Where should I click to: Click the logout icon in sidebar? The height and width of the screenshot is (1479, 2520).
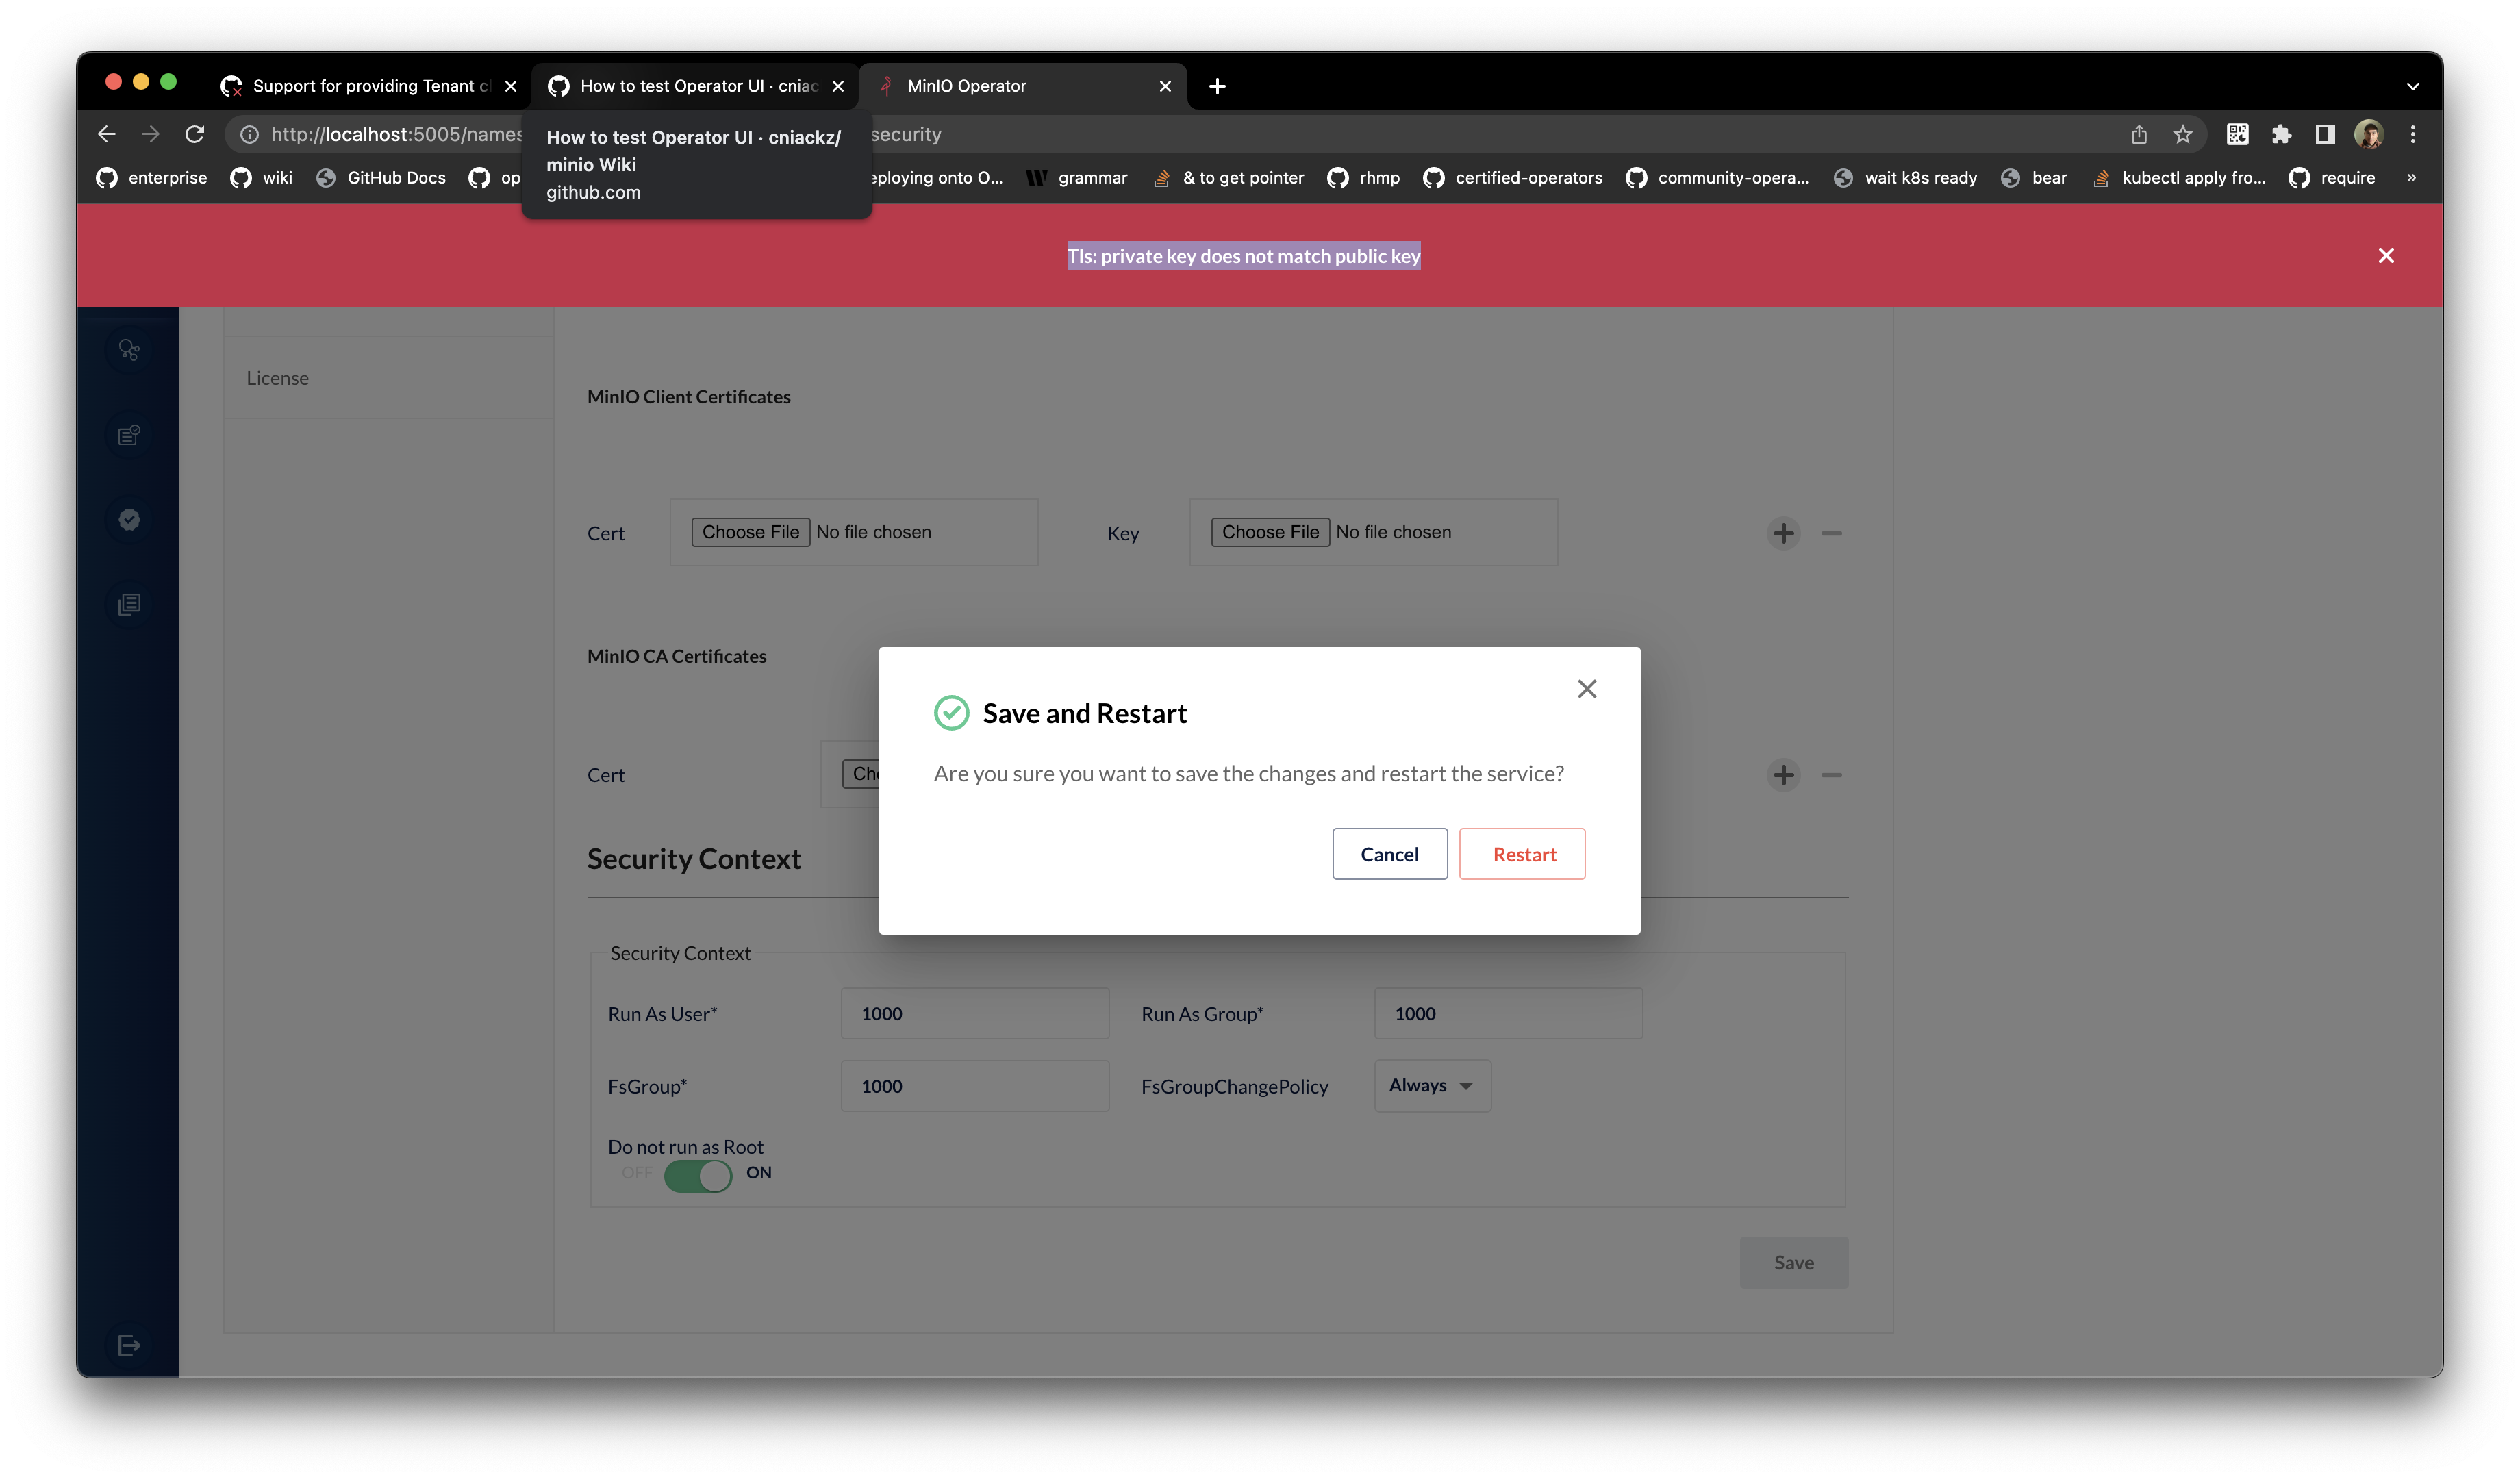tap(129, 1345)
